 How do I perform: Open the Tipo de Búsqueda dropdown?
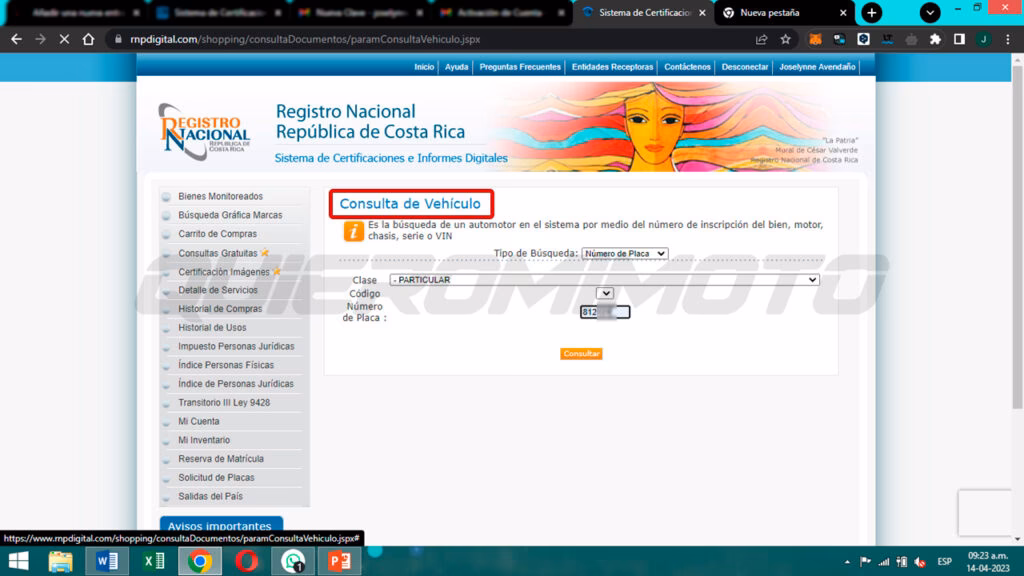[x=625, y=254]
